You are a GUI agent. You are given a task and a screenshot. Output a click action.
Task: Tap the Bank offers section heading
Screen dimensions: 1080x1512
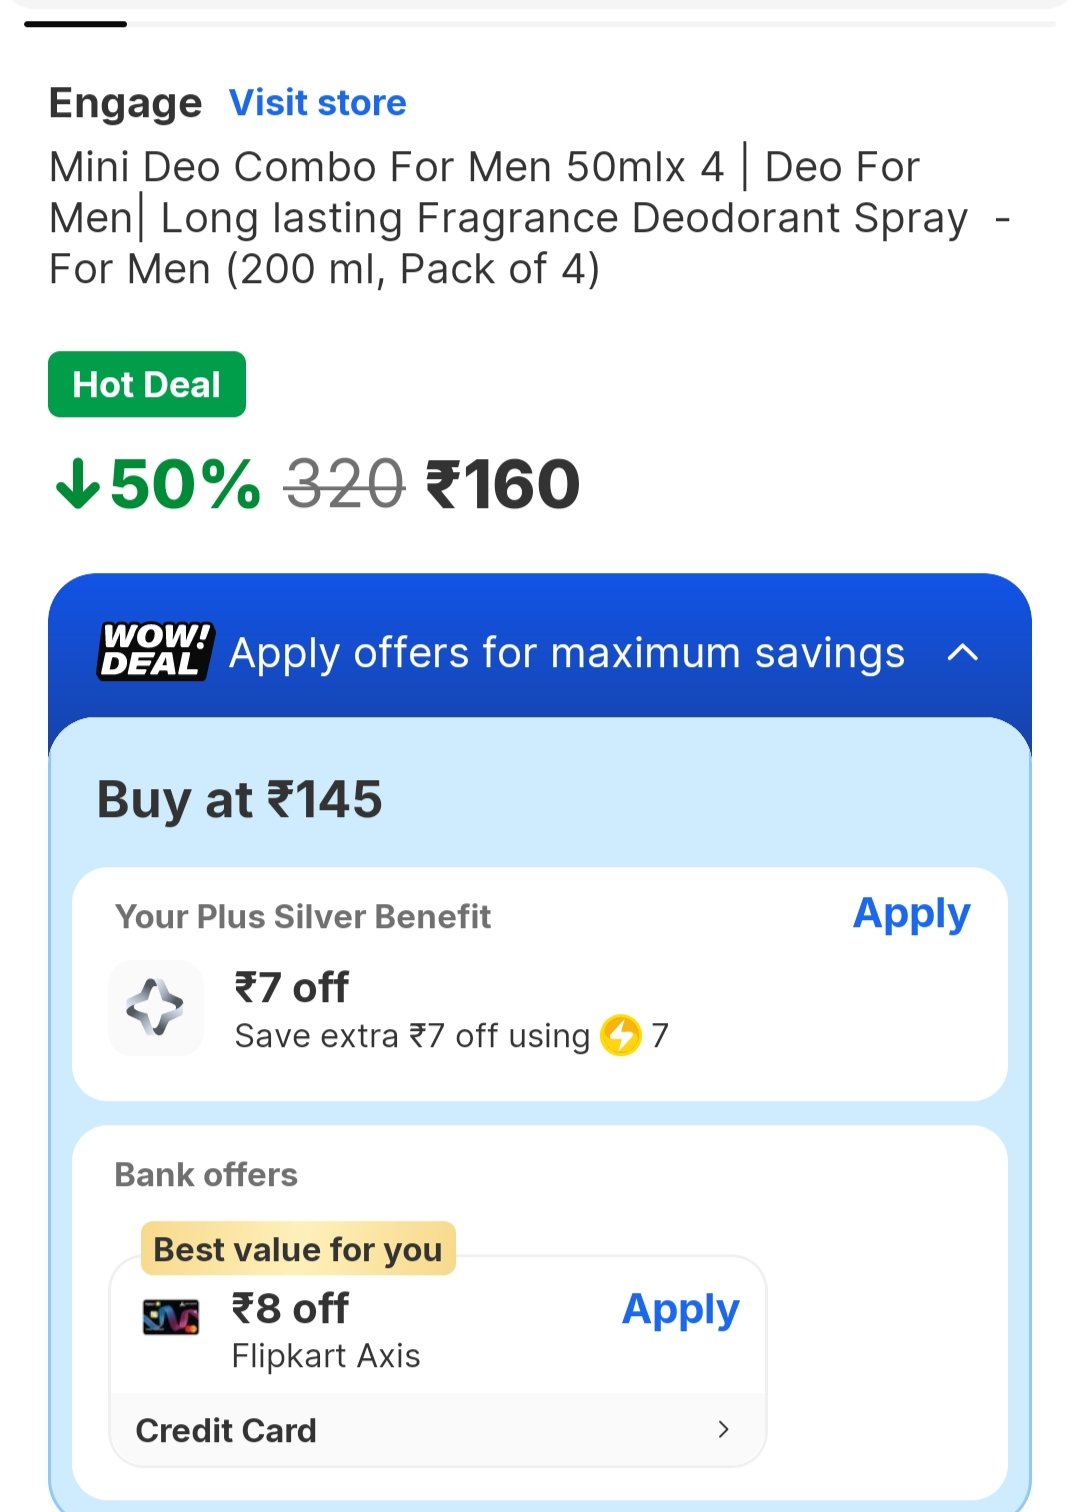pos(206,1175)
